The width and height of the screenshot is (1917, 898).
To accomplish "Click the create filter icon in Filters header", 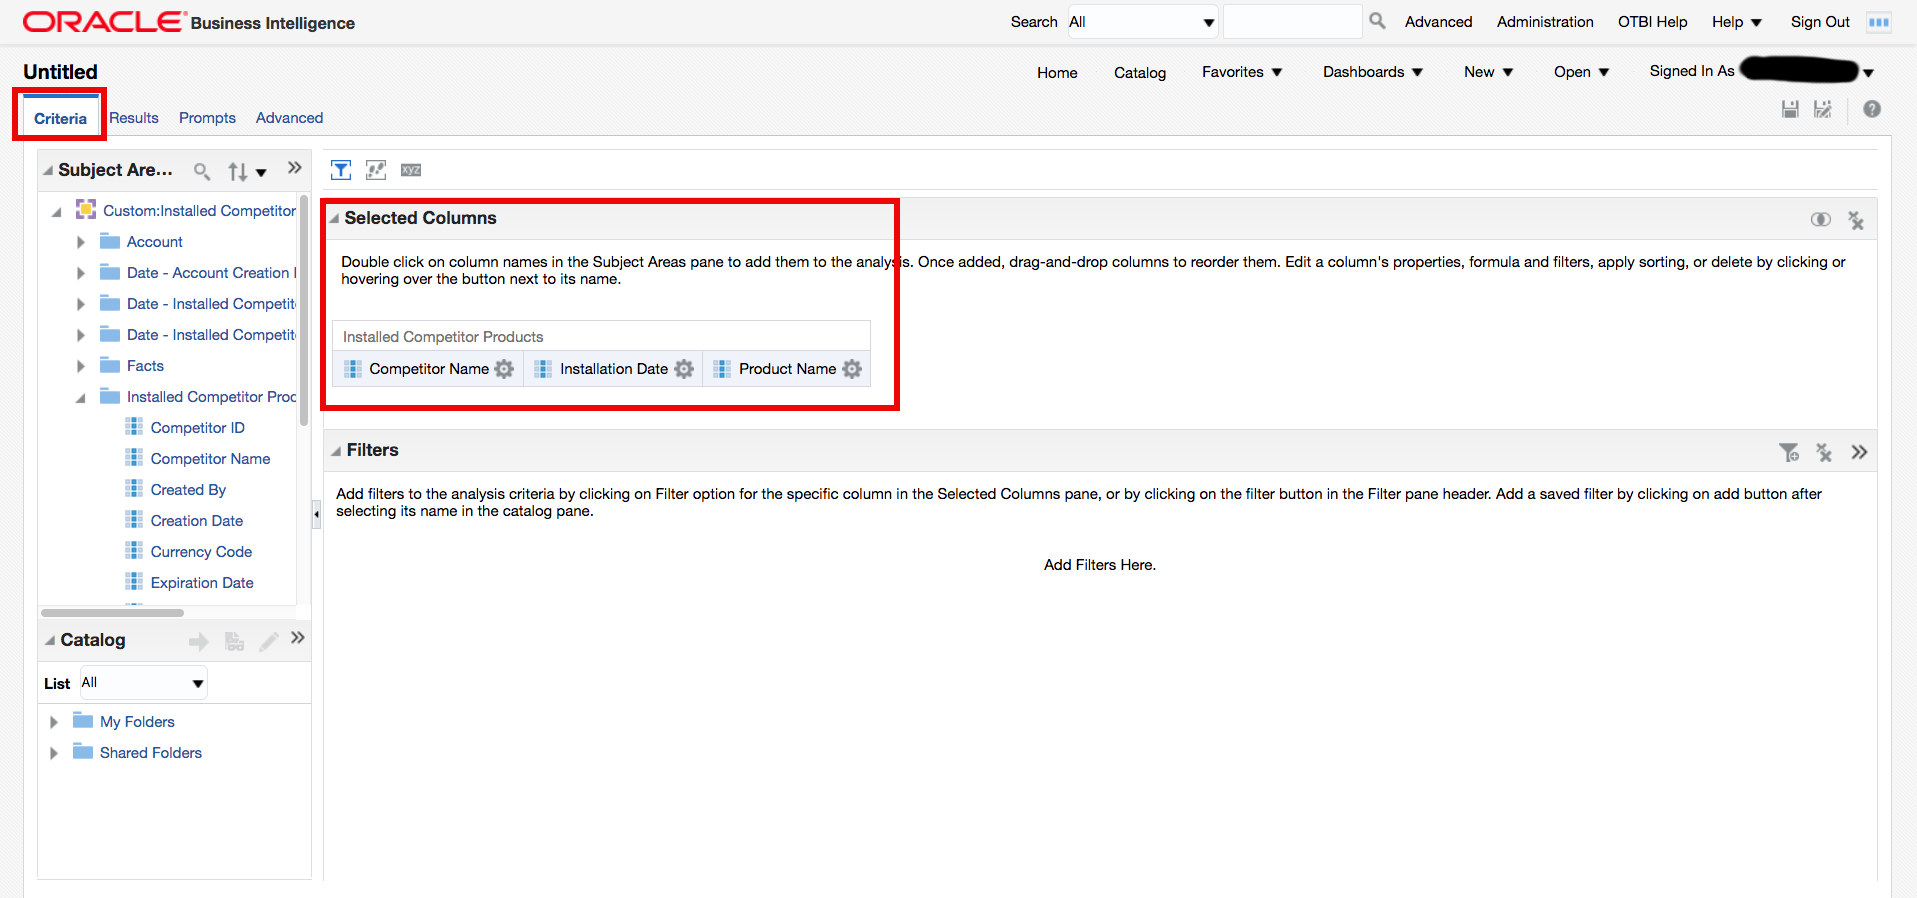I will coord(1789,453).
